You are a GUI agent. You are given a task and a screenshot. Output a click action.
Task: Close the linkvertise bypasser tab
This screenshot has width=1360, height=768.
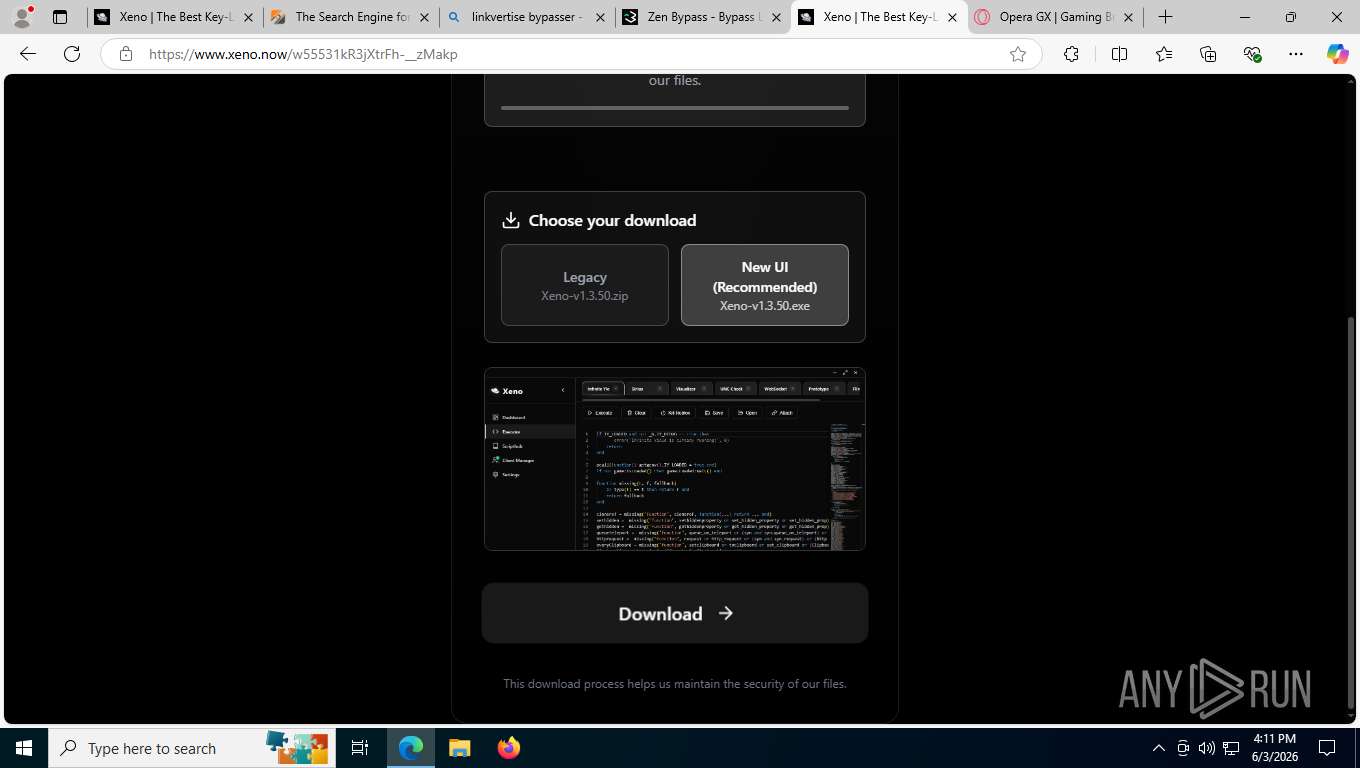tap(600, 17)
